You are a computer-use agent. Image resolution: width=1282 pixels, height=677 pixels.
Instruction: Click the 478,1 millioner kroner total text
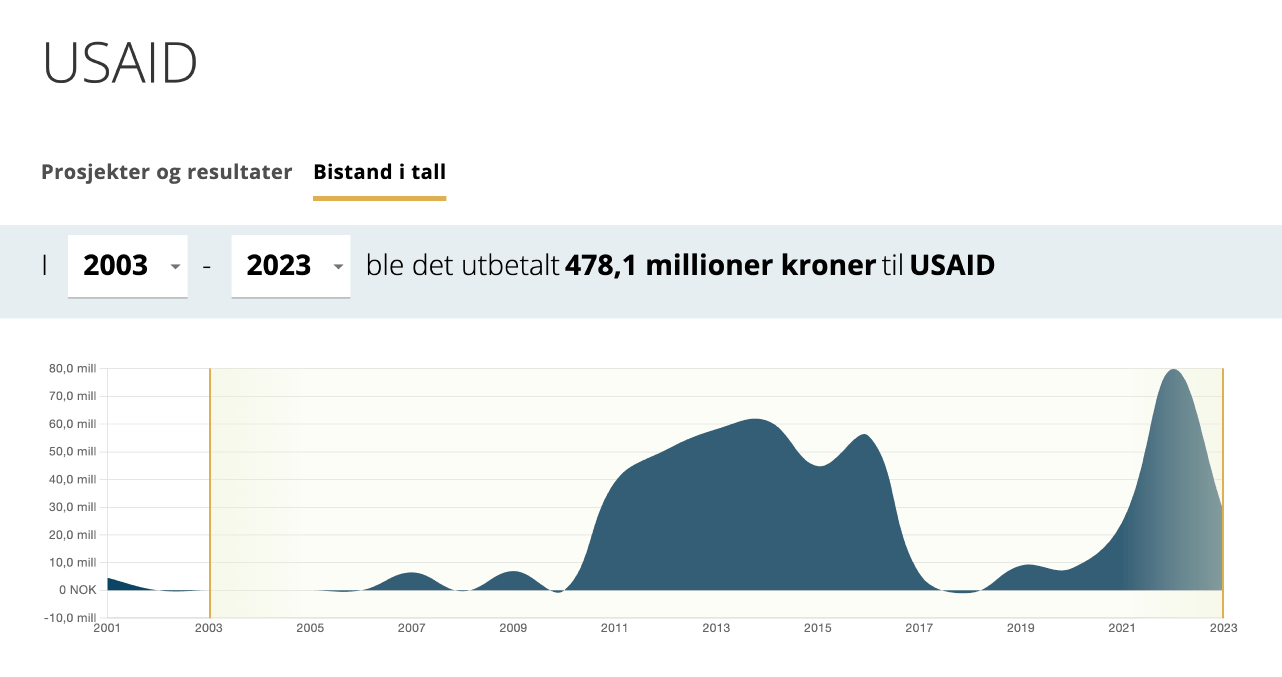tap(720, 266)
